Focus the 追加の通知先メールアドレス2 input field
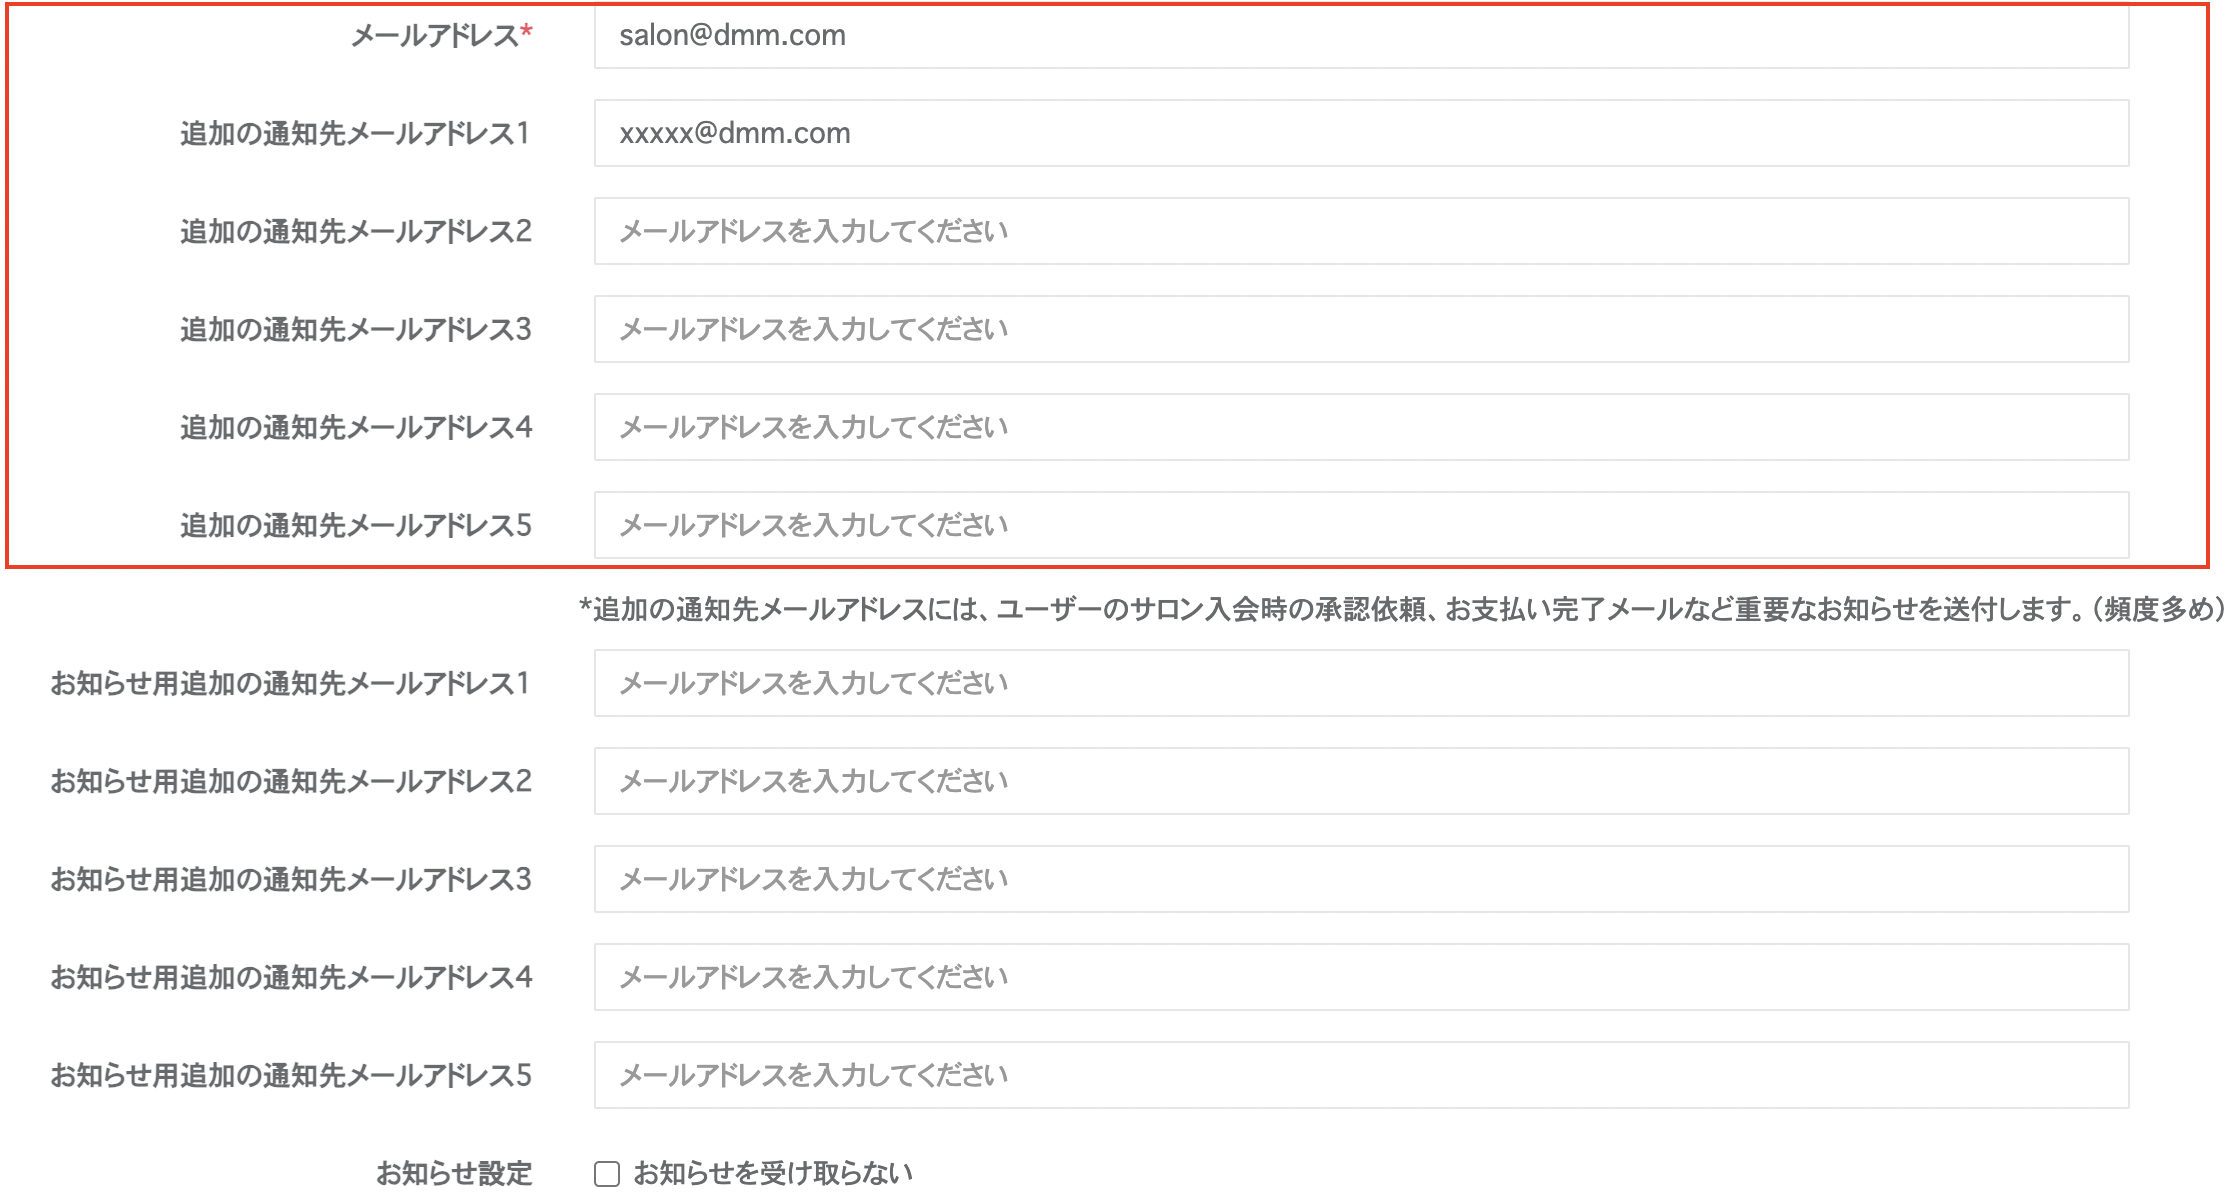 point(1360,231)
